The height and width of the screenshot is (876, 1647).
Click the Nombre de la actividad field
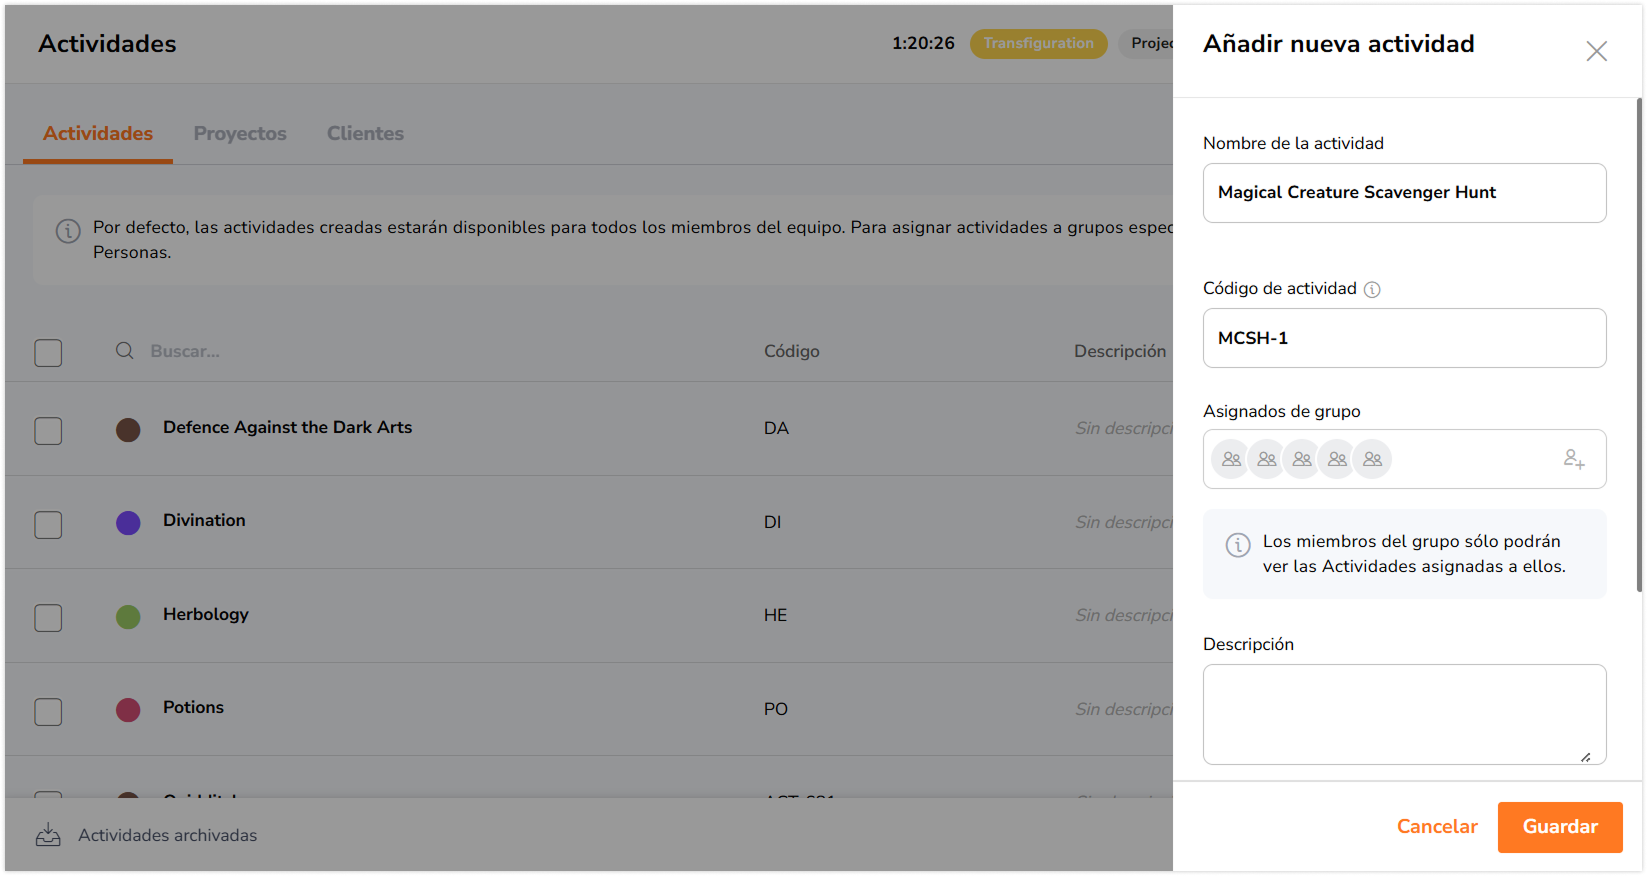(1404, 193)
